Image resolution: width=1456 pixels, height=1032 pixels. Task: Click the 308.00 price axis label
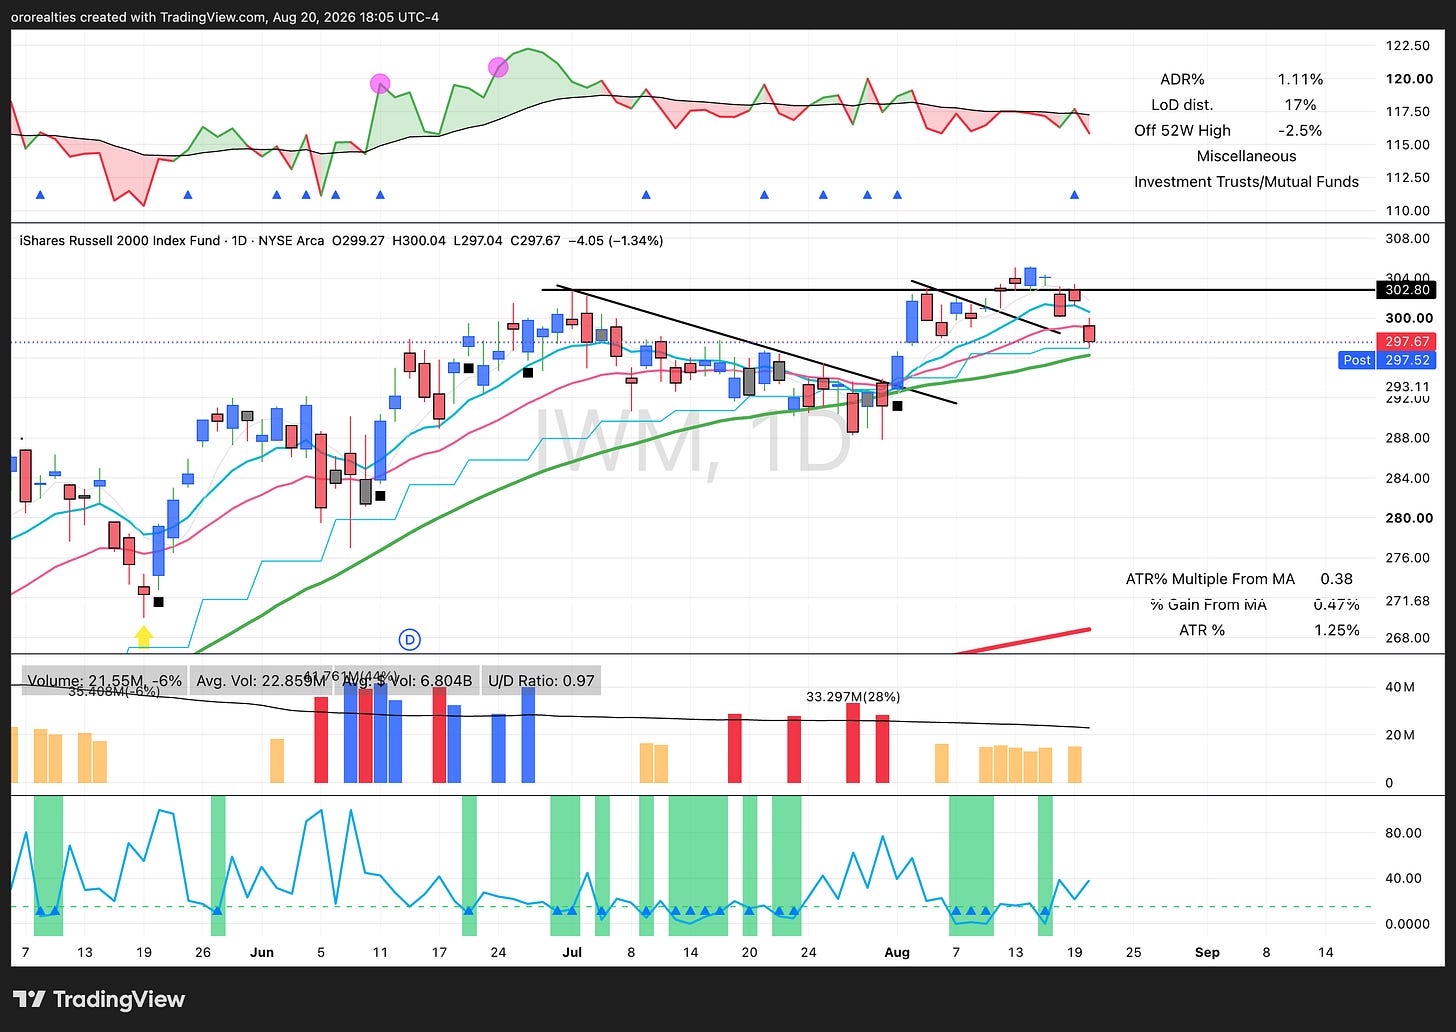click(1407, 239)
